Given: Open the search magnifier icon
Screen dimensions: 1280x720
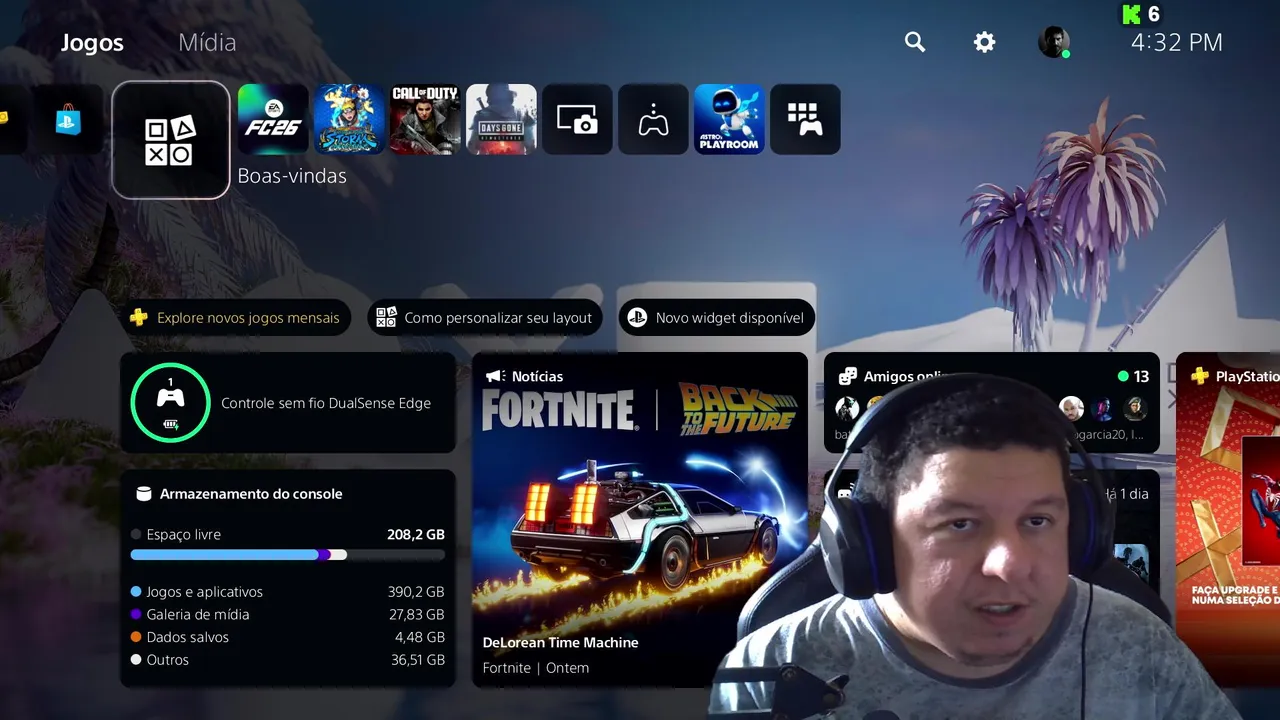Looking at the screenshot, I should point(915,42).
